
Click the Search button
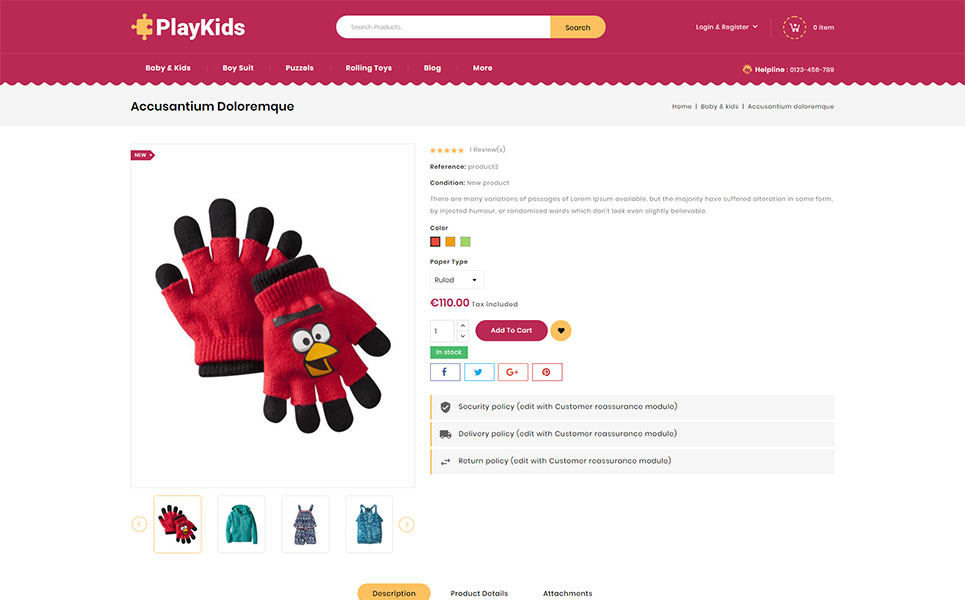pyautogui.click(x=578, y=27)
